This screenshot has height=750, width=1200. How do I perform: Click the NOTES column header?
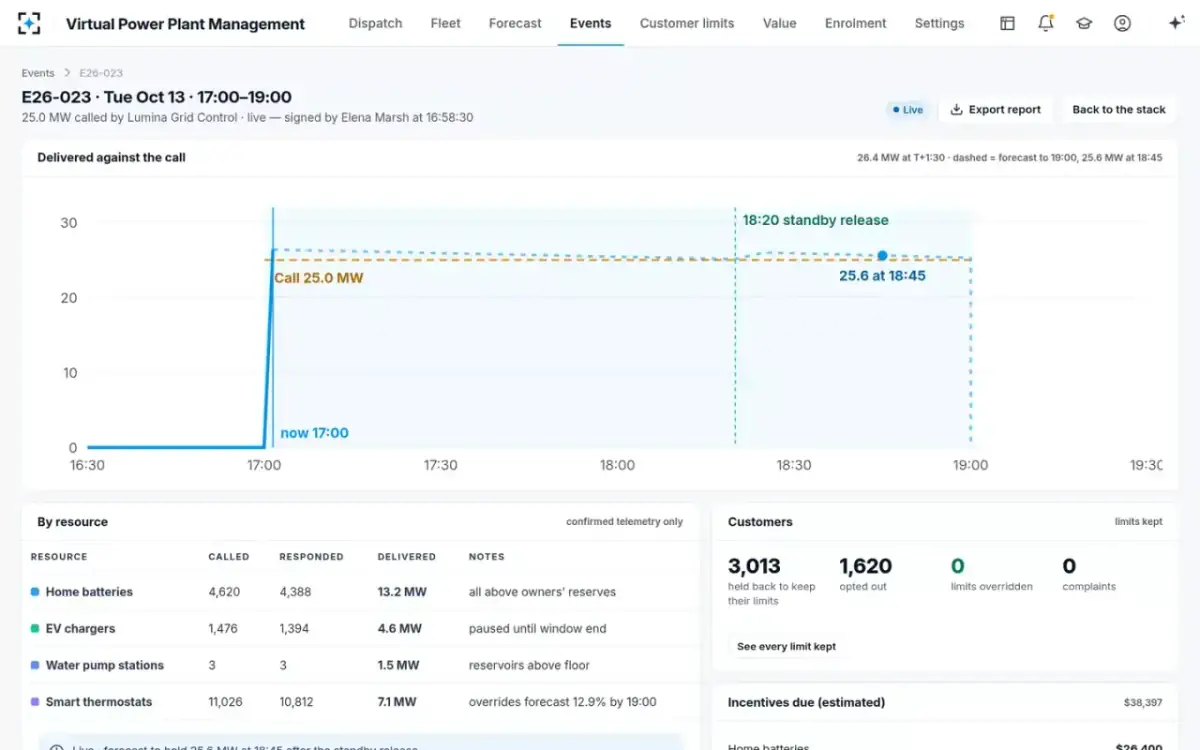tap(487, 557)
